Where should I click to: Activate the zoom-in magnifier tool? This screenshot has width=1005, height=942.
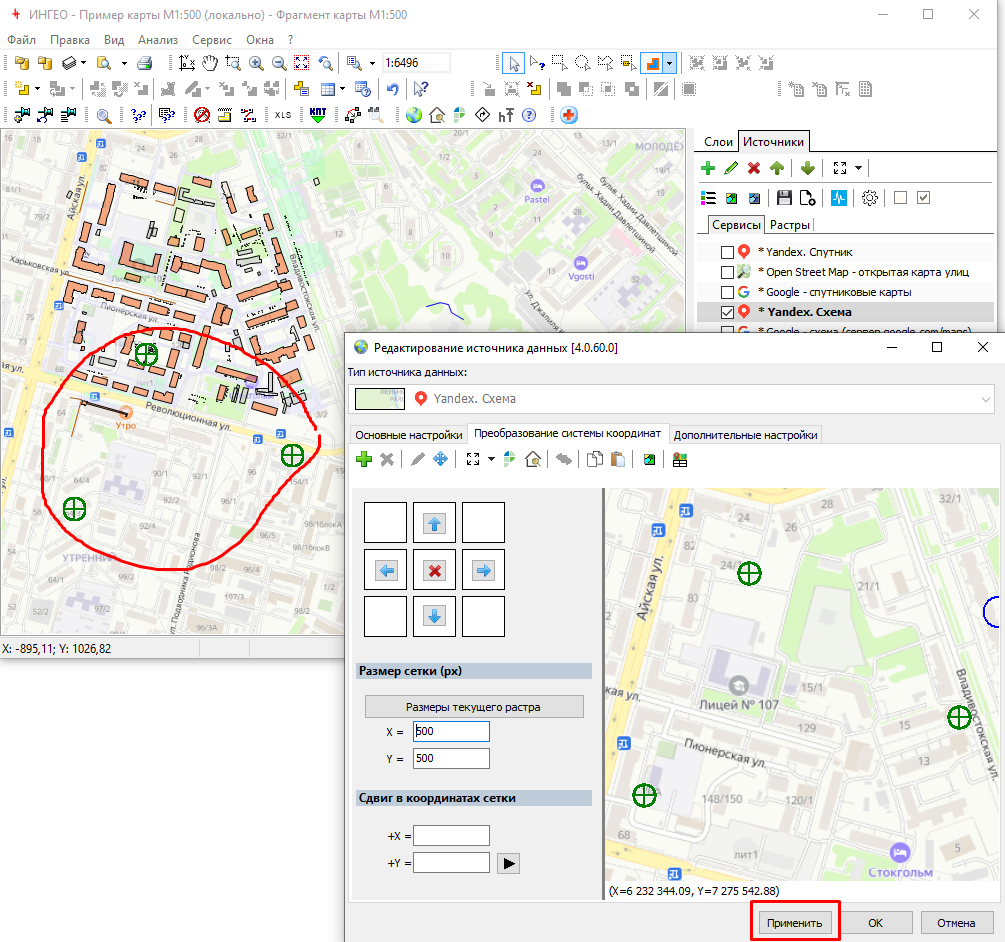pyautogui.click(x=256, y=63)
